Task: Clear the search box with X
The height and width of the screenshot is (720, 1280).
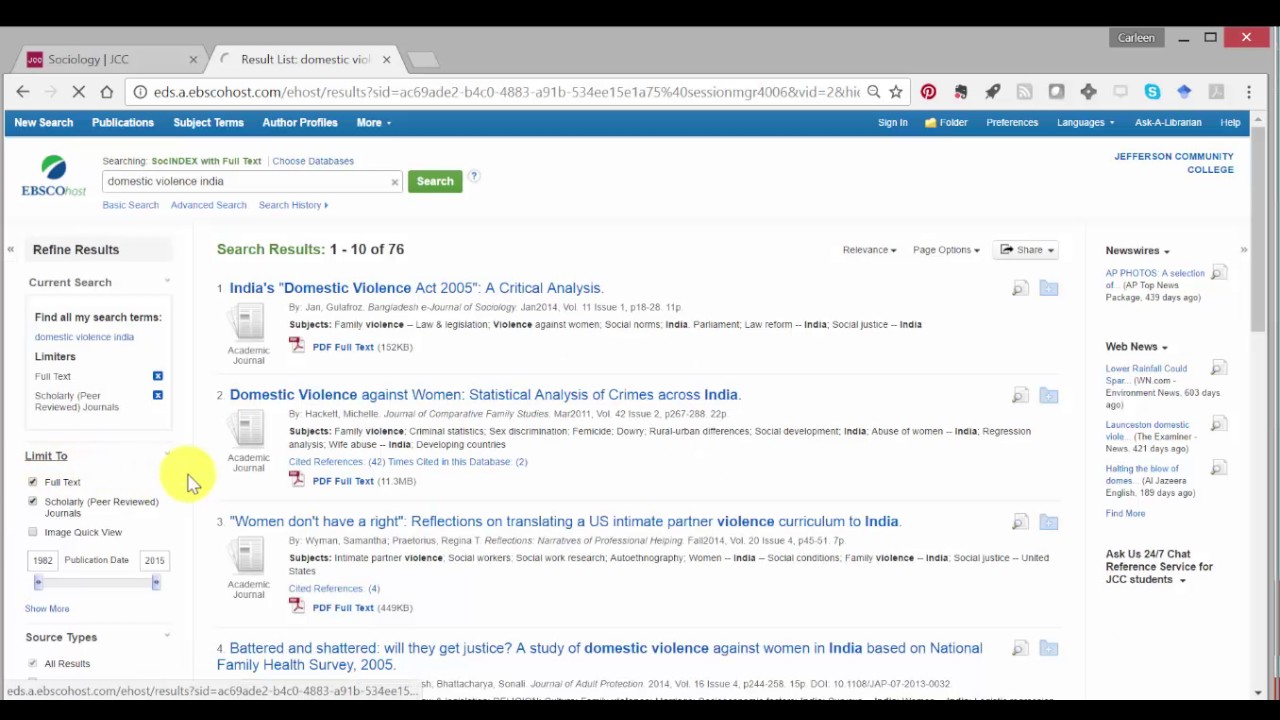Action: 394,182
